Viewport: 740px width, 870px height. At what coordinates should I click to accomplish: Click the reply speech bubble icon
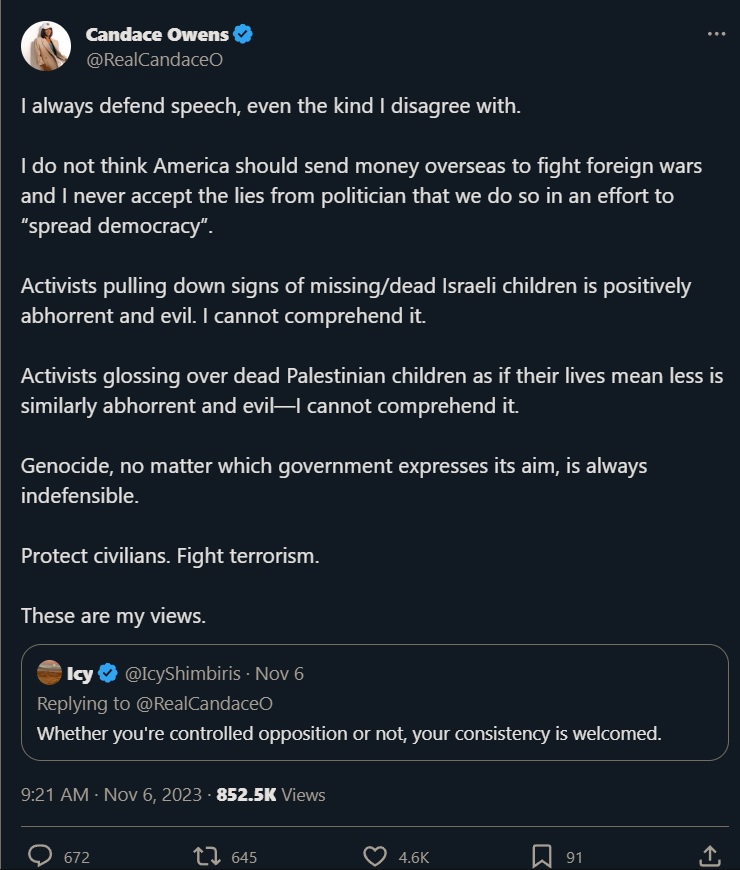(40, 856)
